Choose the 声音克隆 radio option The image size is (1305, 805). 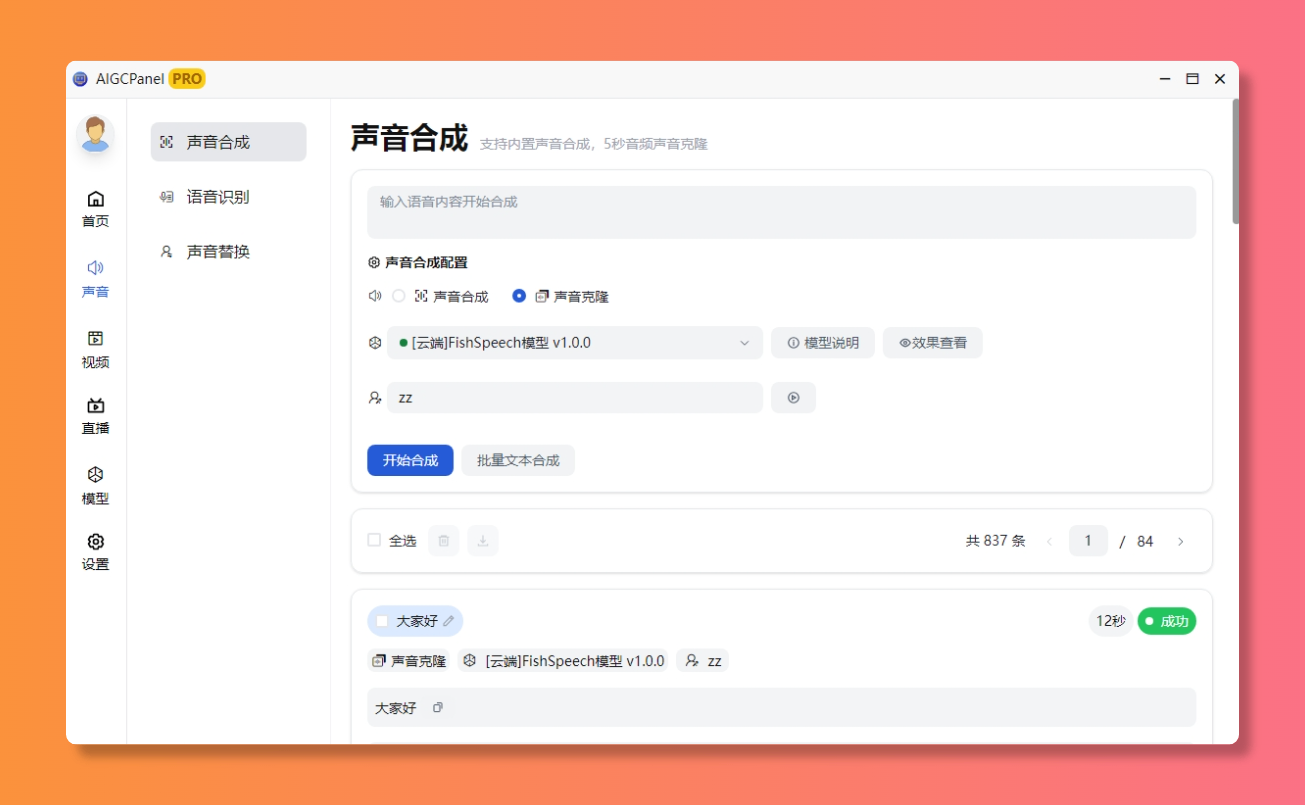point(519,296)
